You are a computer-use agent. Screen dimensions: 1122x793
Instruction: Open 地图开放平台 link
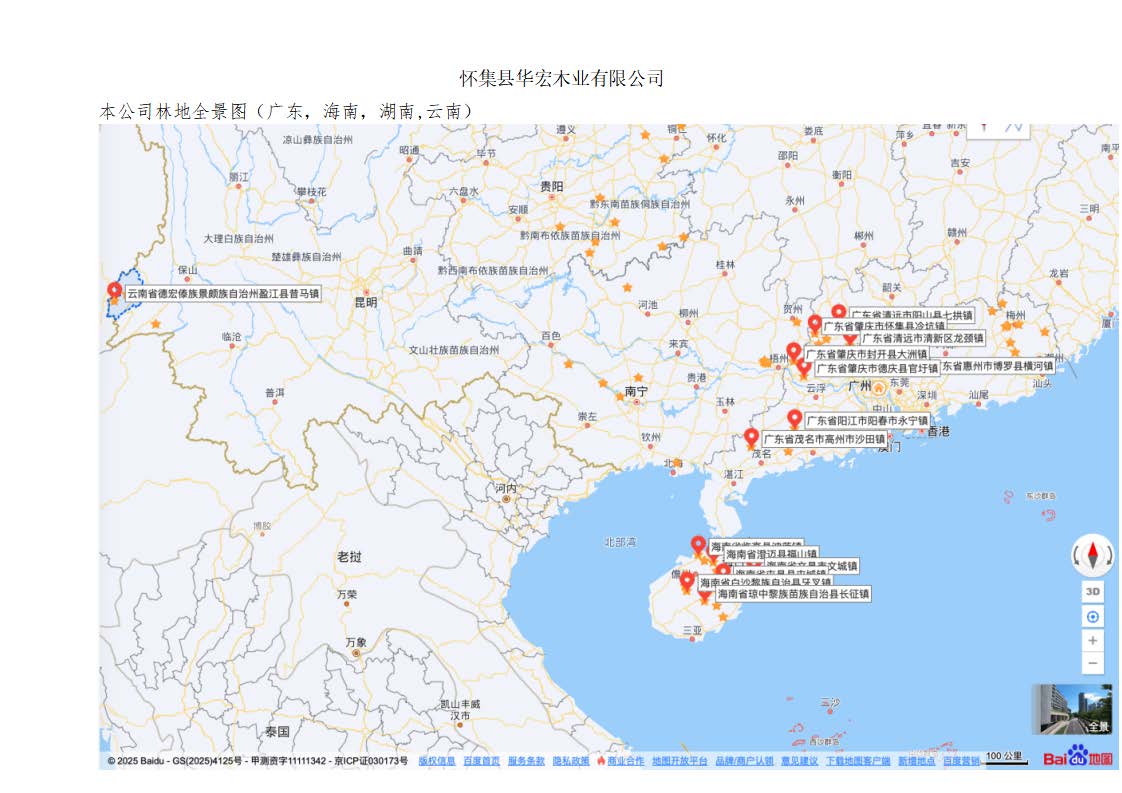coord(679,761)
